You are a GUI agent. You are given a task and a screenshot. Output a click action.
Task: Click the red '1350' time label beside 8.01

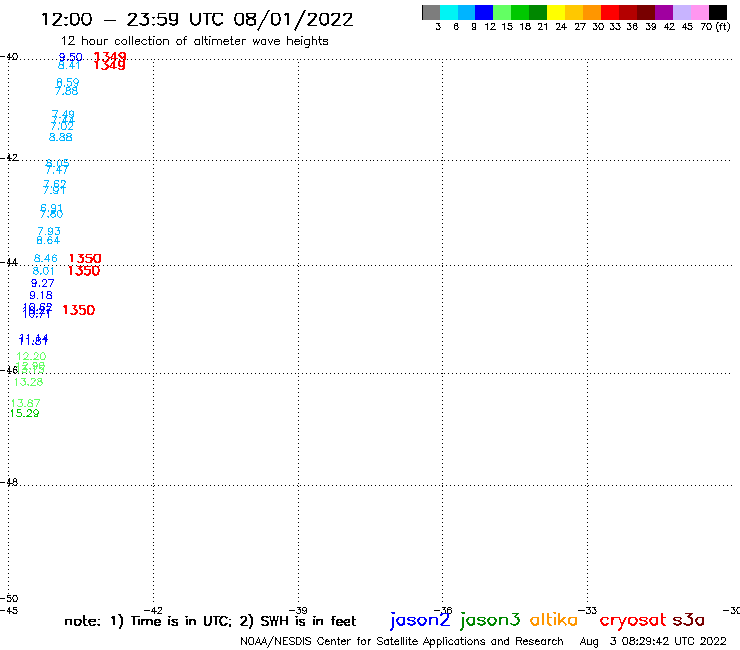click(84, 271)
